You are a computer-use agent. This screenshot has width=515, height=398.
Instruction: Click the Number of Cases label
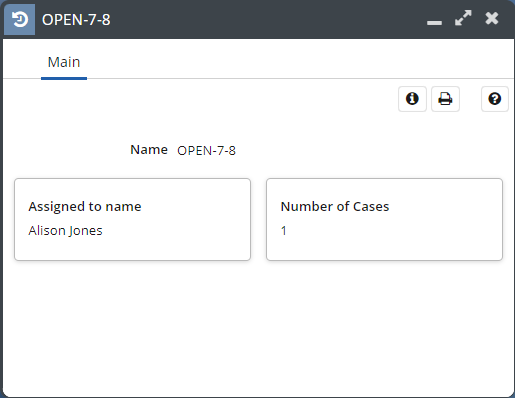coord(335,207)
